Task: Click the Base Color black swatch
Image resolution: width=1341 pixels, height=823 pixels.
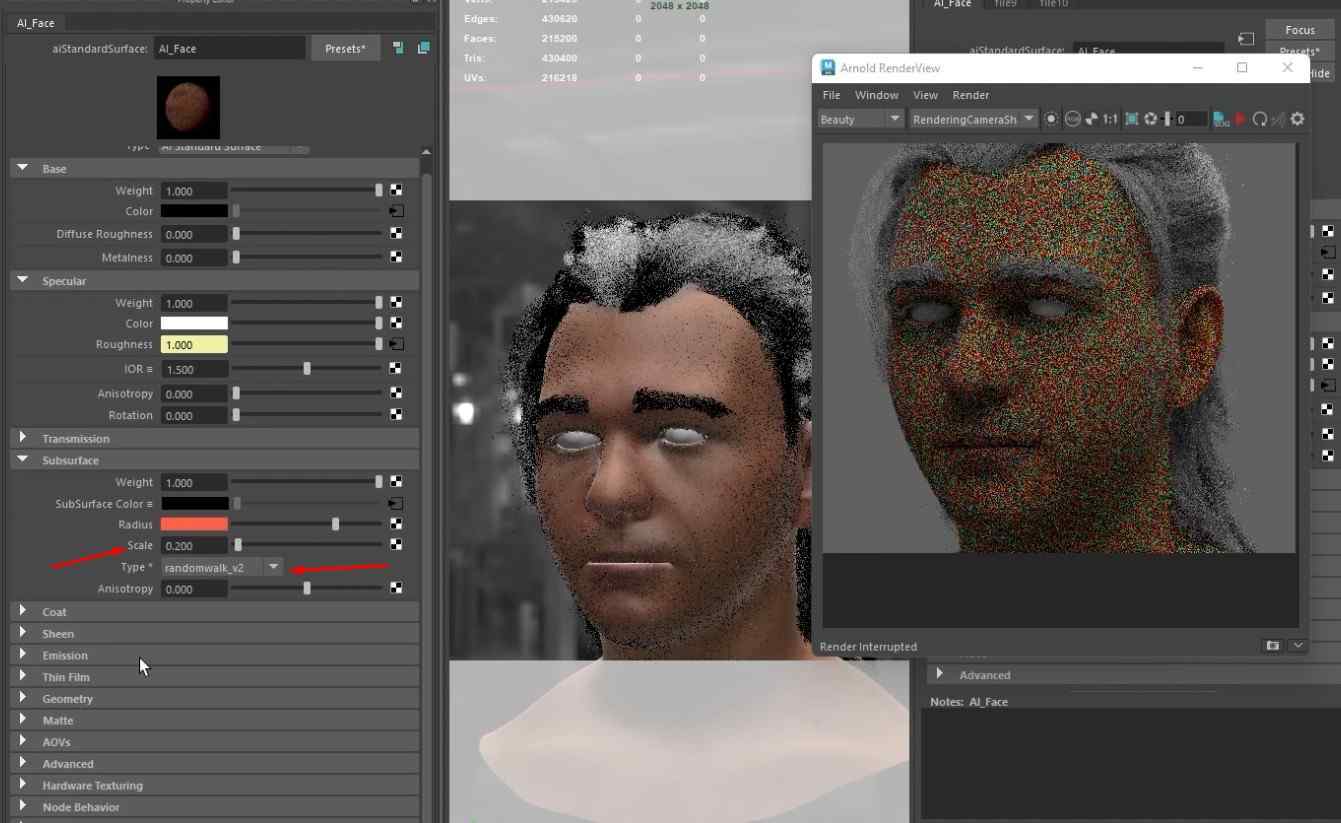Action: pyautogui.click(x=194, y=211)
